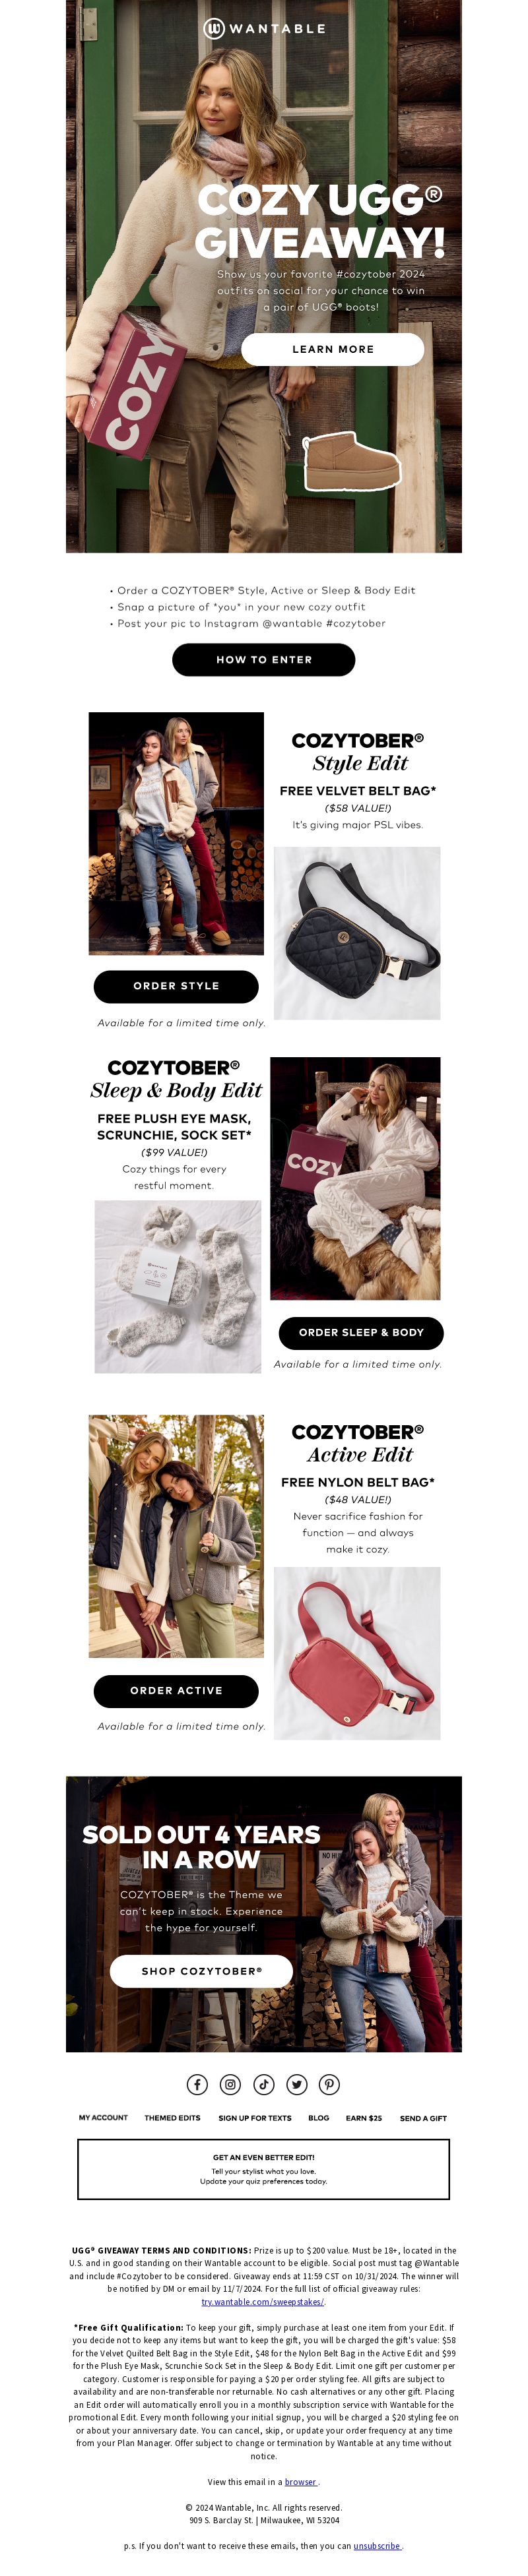Select SIGN UP FOR TEXTS link
This screenshot has height=2576, width=528.
[x=255, y=2118]
